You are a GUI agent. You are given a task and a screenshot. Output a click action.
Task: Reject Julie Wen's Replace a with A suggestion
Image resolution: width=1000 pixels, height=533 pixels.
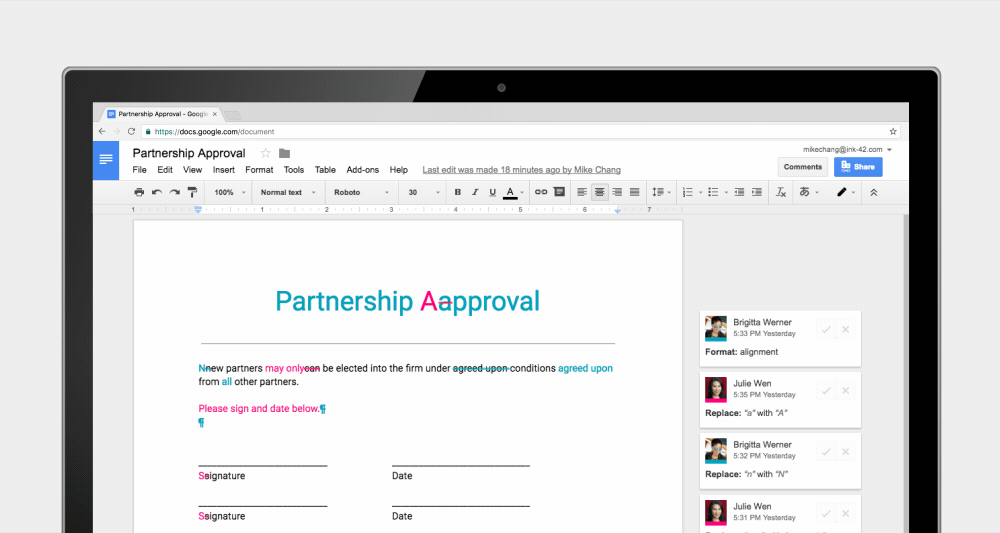coord(846,391)
